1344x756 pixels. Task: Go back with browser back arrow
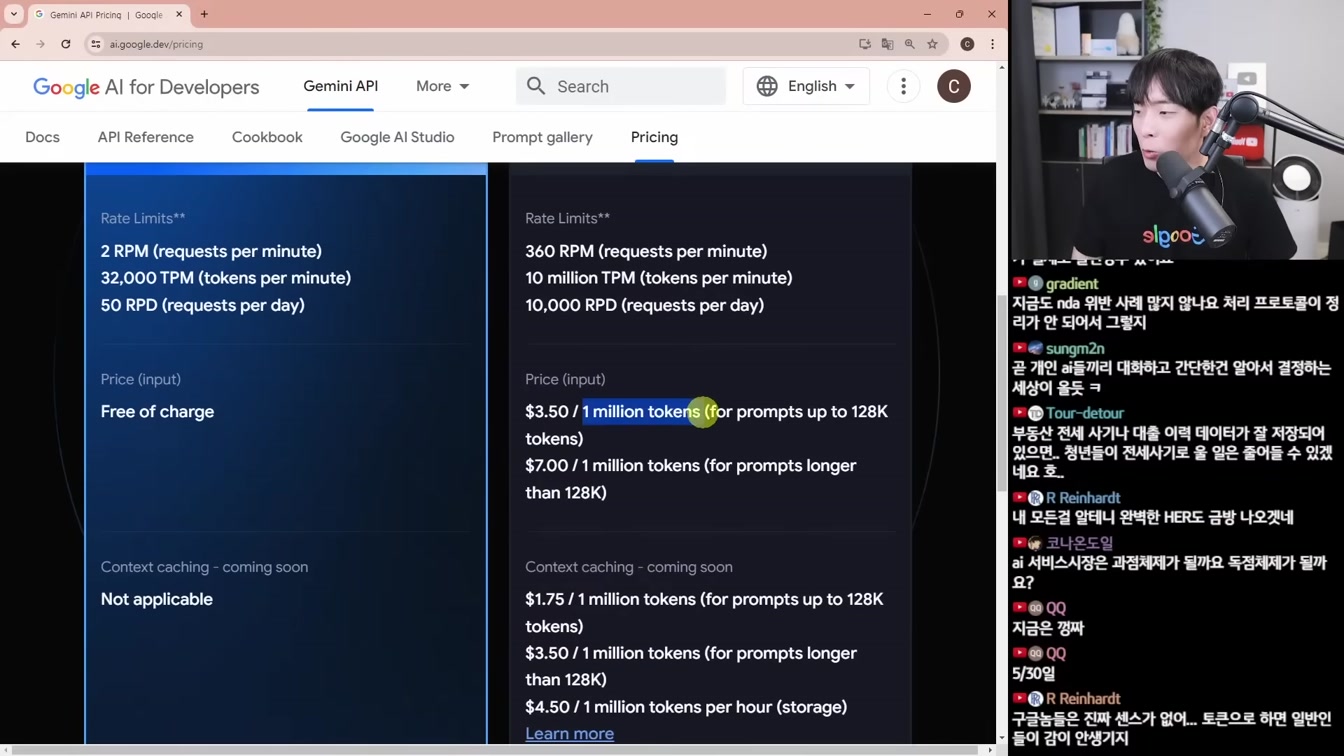15,44
